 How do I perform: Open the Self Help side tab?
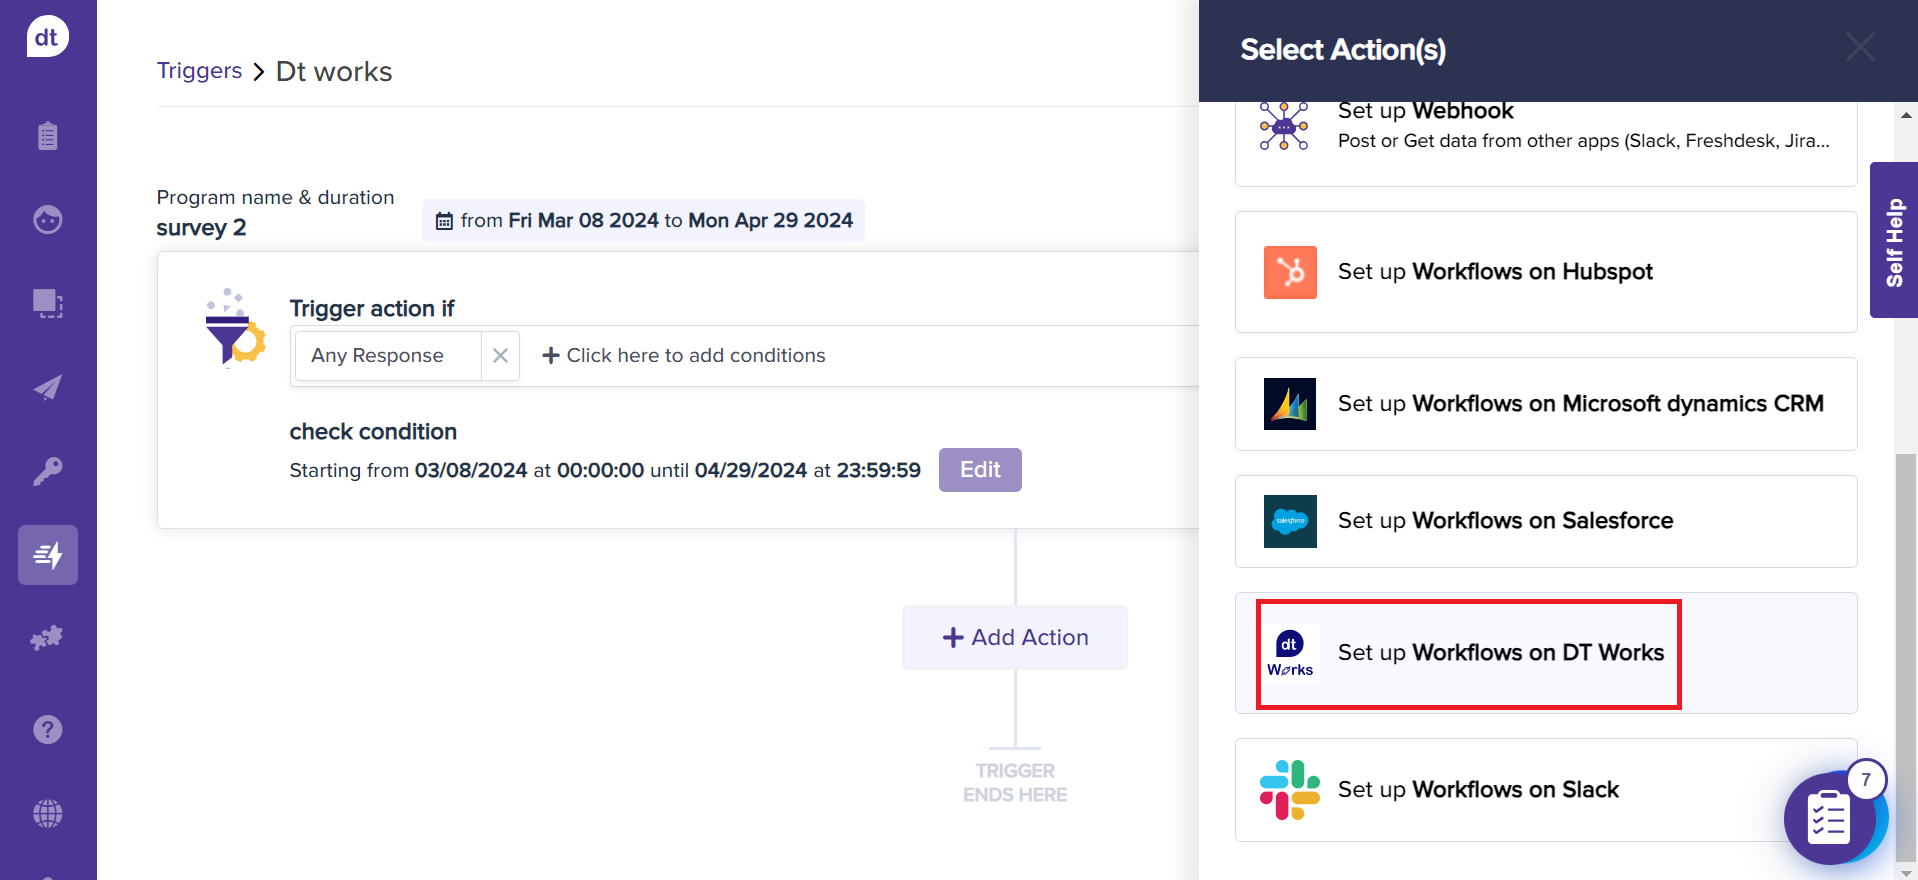(1893, 241)
